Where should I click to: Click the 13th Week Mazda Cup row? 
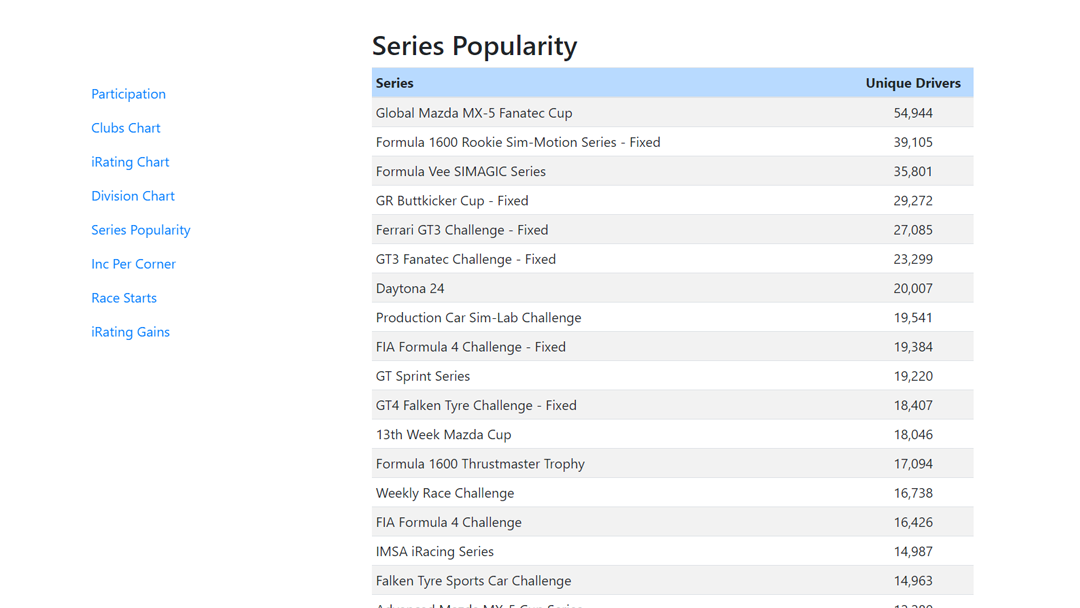[x=443, y=434]
